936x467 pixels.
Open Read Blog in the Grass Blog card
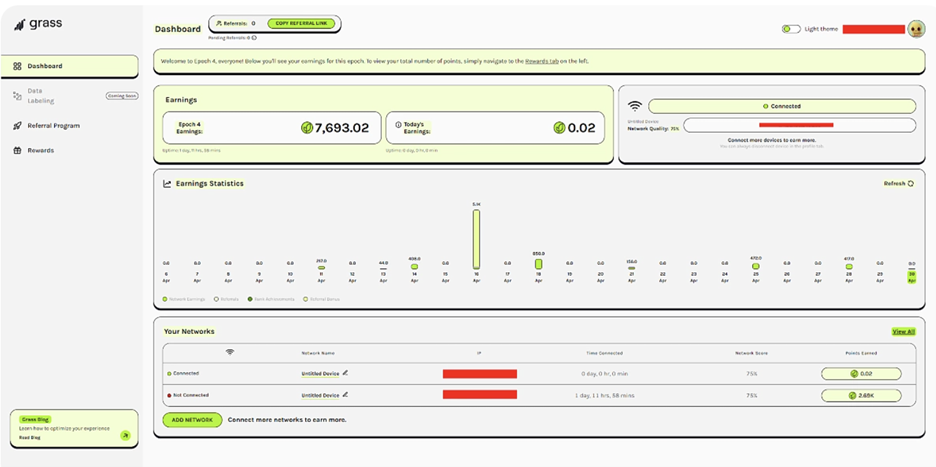29,437
